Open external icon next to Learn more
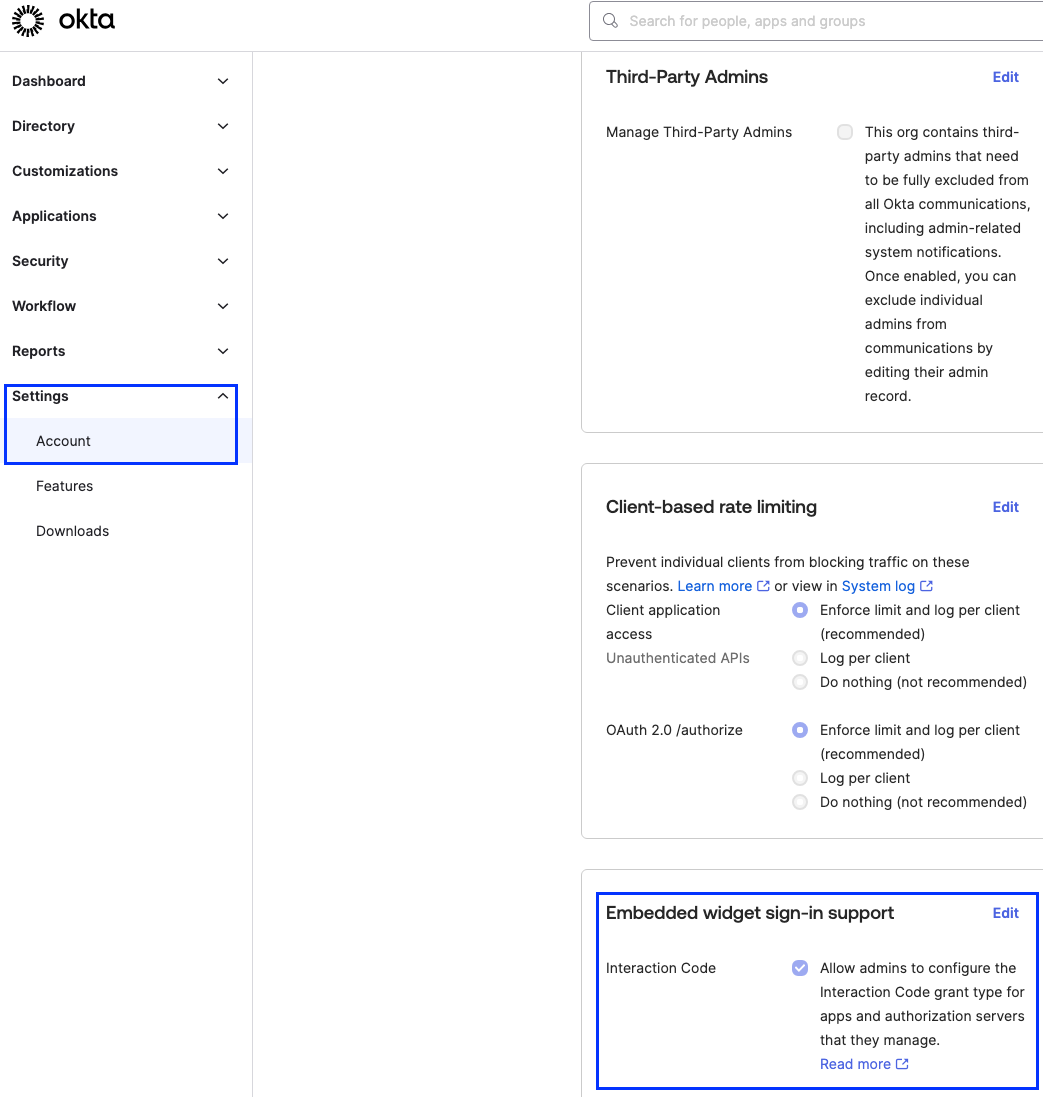Viewport: 1043px width, 1097px height. (763, 586)
